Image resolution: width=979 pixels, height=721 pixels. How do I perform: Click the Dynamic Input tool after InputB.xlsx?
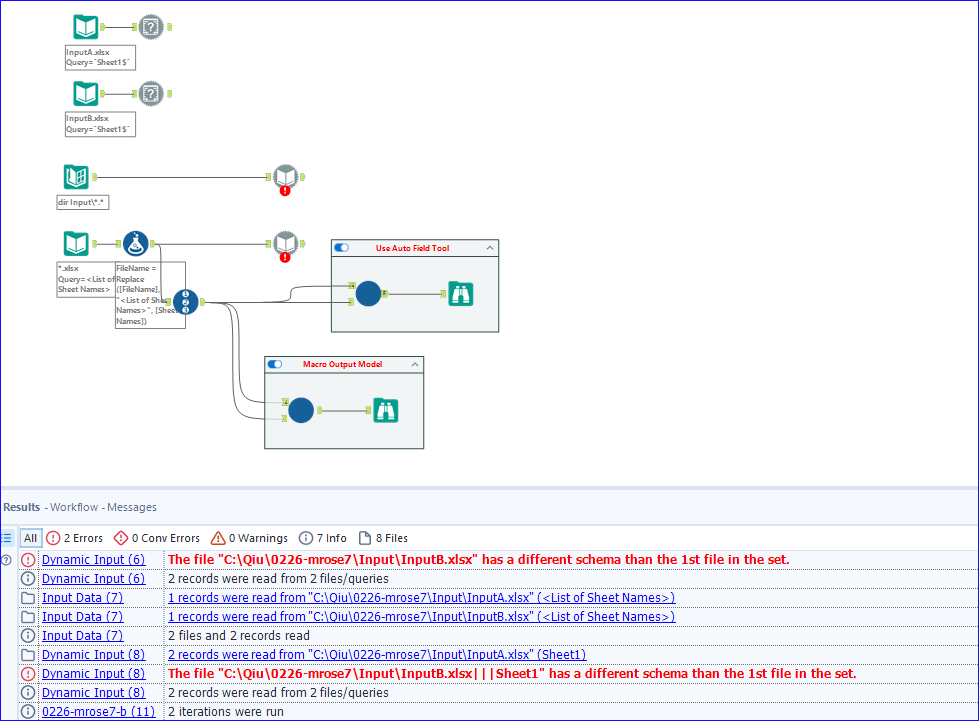click(x=151, y=93)
